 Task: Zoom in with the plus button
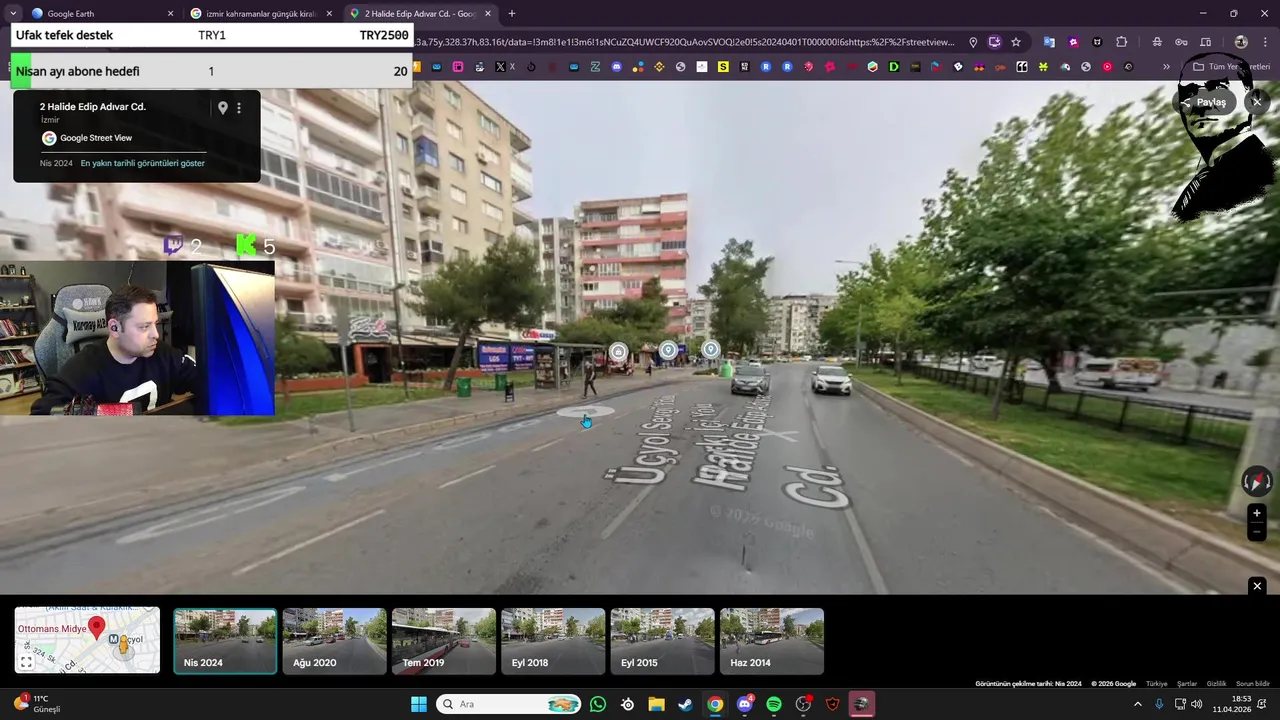pos(1257,514)
